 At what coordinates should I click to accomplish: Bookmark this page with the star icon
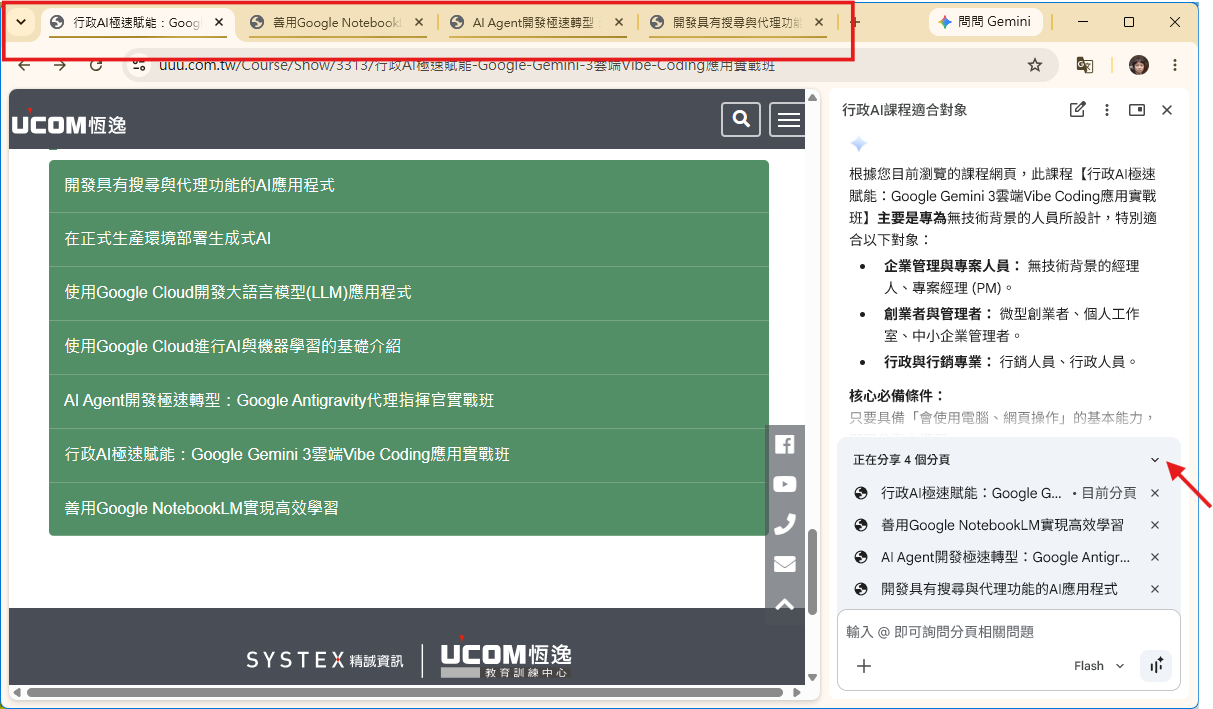pos(1035,65)
